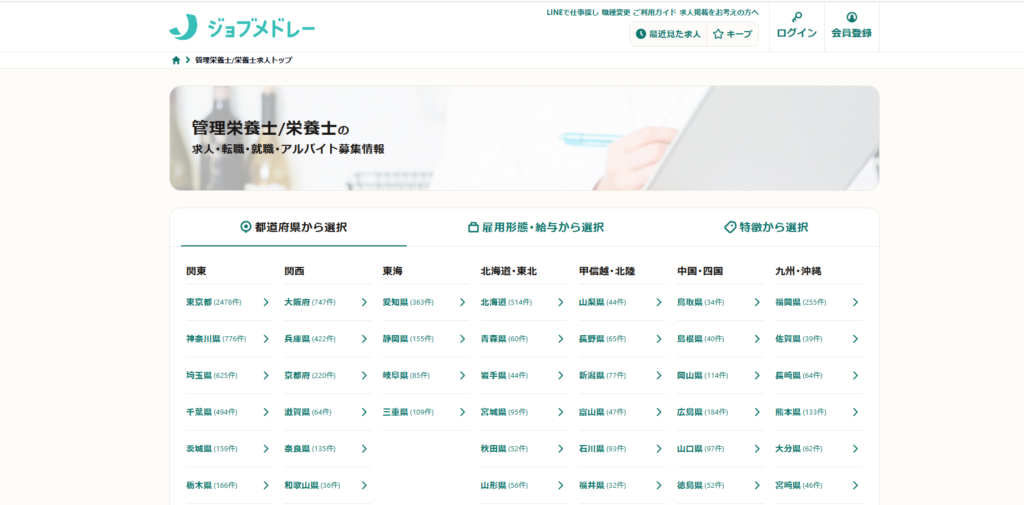
Task: Click the chevron beside 宮城県
Action: 561,412
